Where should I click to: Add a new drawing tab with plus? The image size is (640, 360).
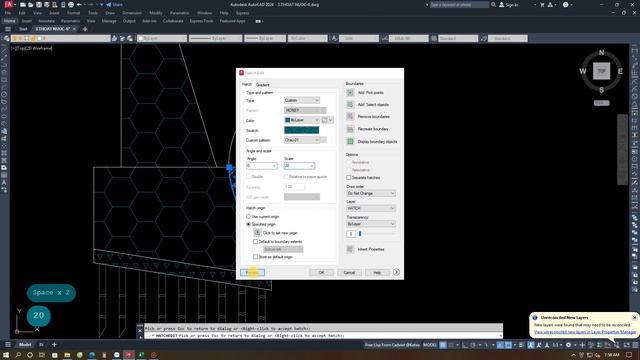pos(85,29)
